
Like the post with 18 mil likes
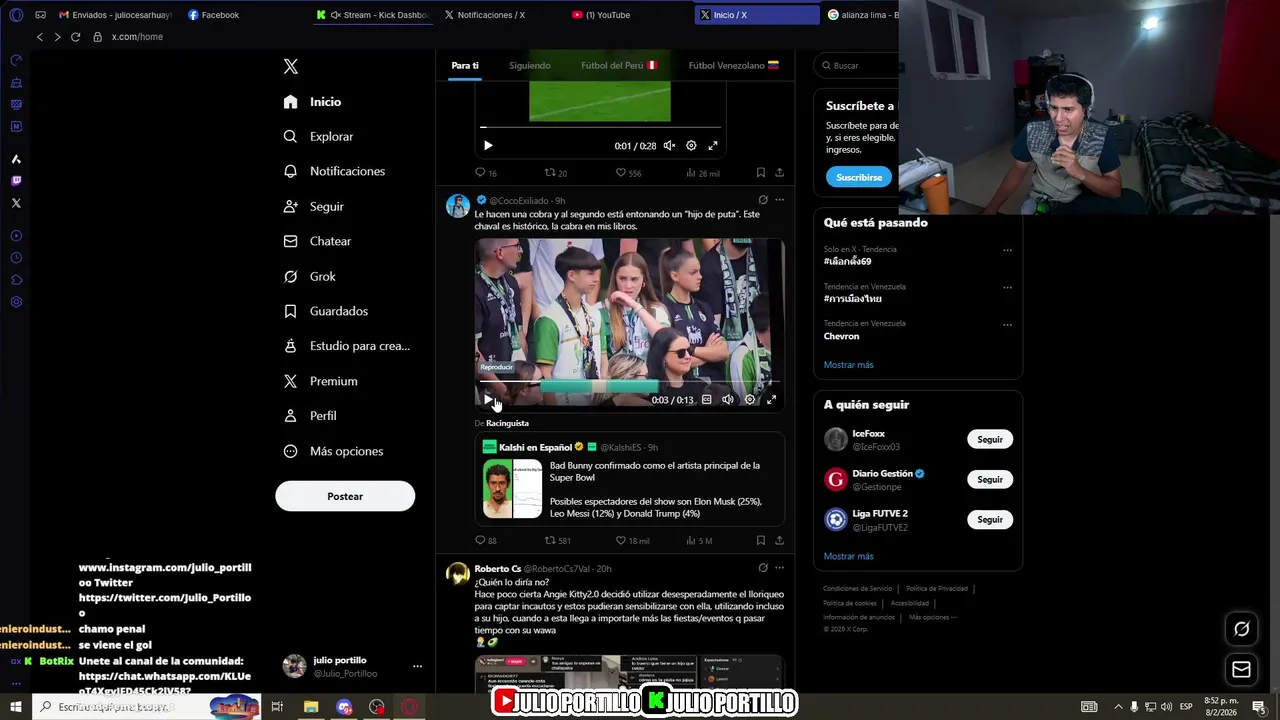632,541
